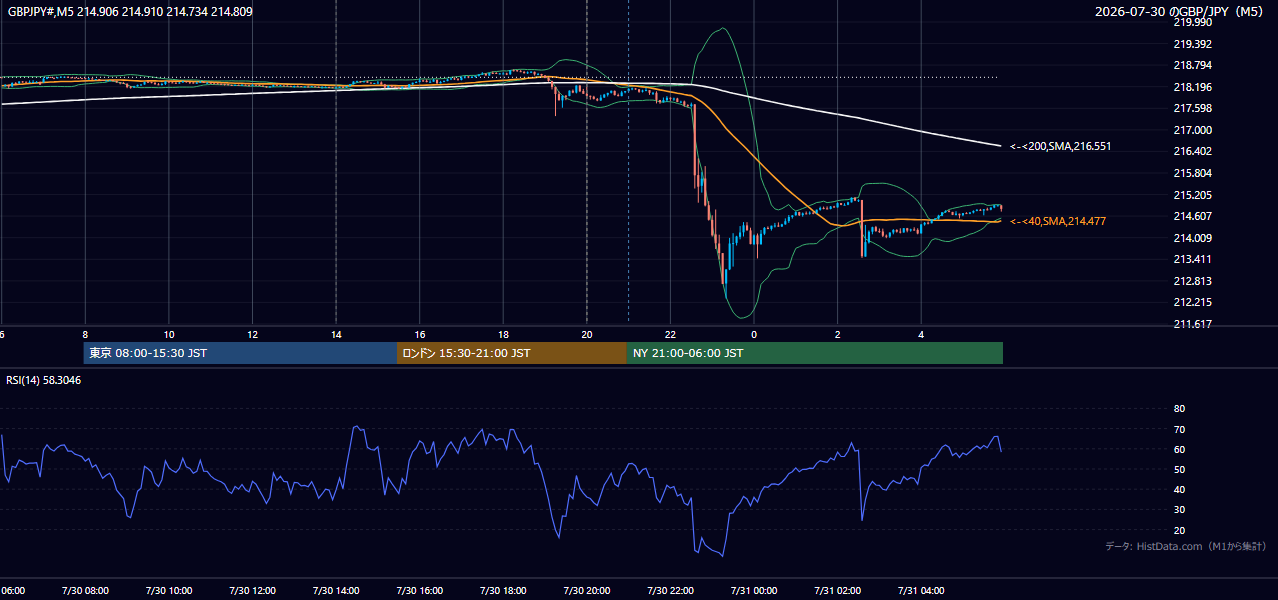Viewport: 1278px width, 600px height.
Task: Click hour label 14 above the session bars
Action: [x=336, y=335]
